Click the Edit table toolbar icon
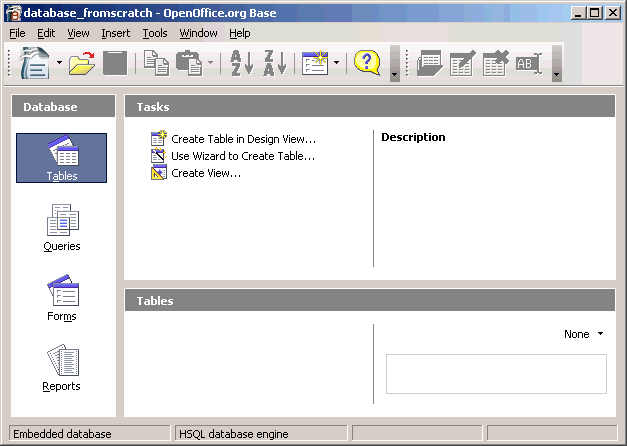The width and height of the screenshot is (627, 446). tap(463, 63)
